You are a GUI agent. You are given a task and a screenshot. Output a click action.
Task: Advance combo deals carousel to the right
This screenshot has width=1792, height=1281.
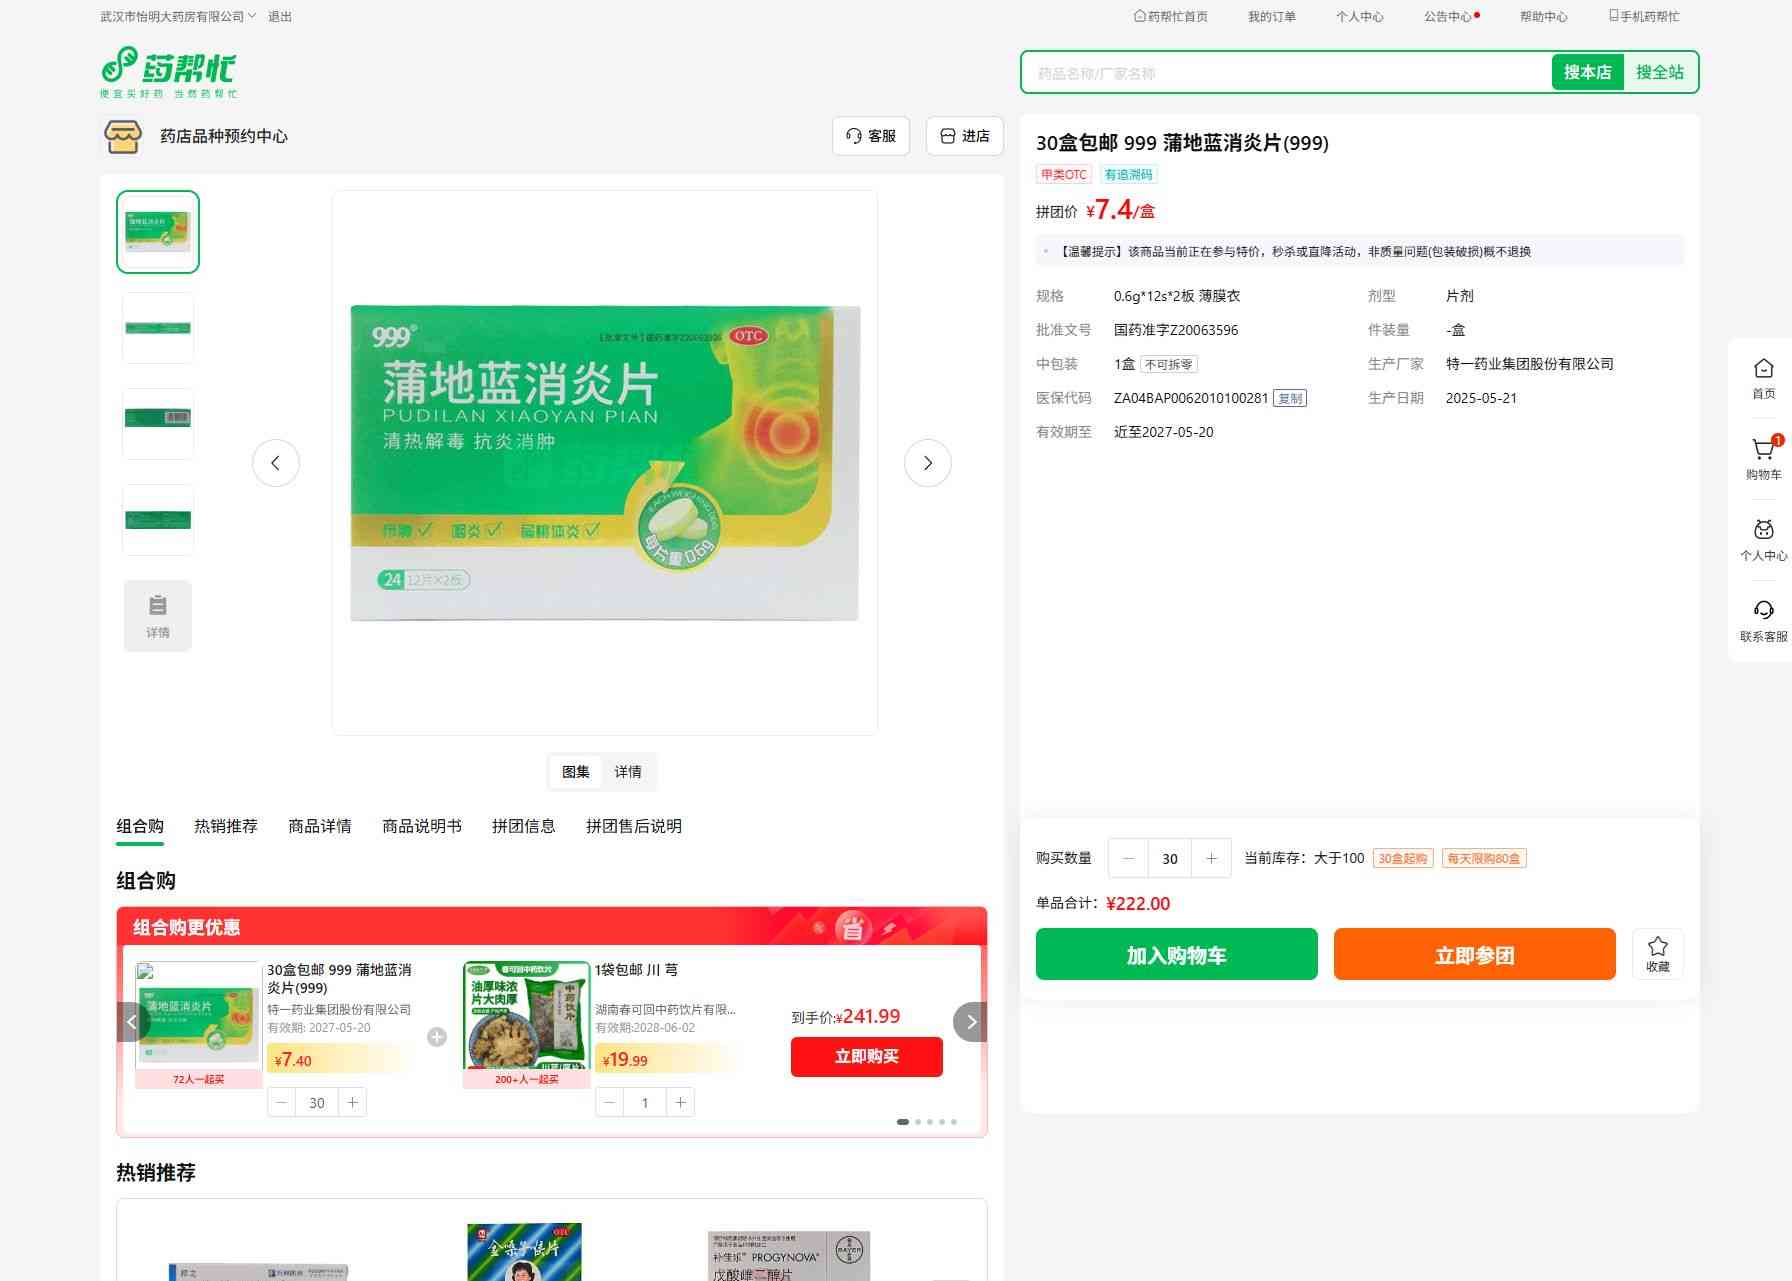(x=970, y=1022)
